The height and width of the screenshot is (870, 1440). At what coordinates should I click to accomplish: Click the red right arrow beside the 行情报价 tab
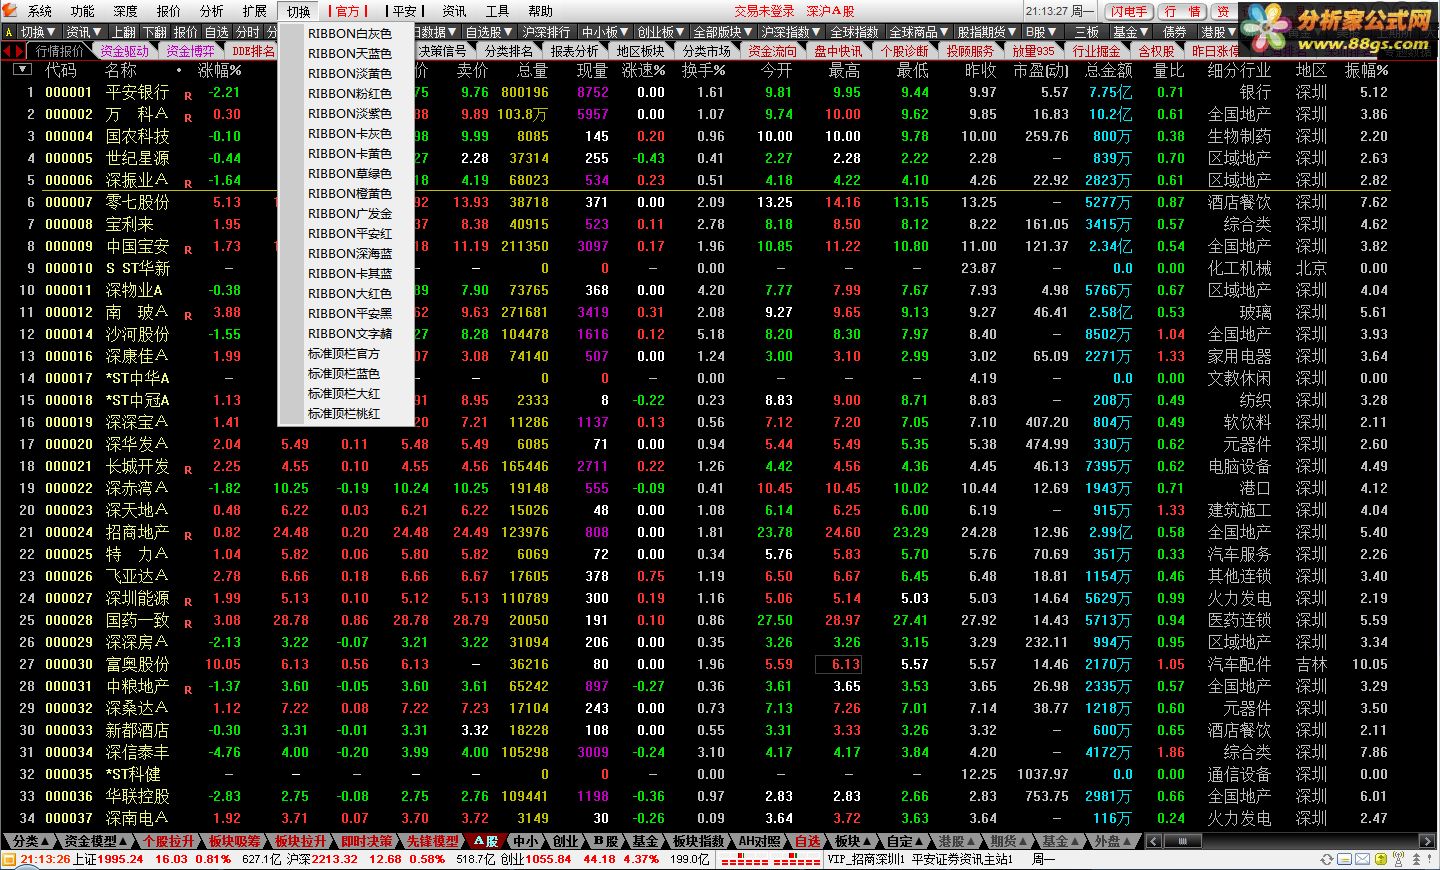pos(22,51)
